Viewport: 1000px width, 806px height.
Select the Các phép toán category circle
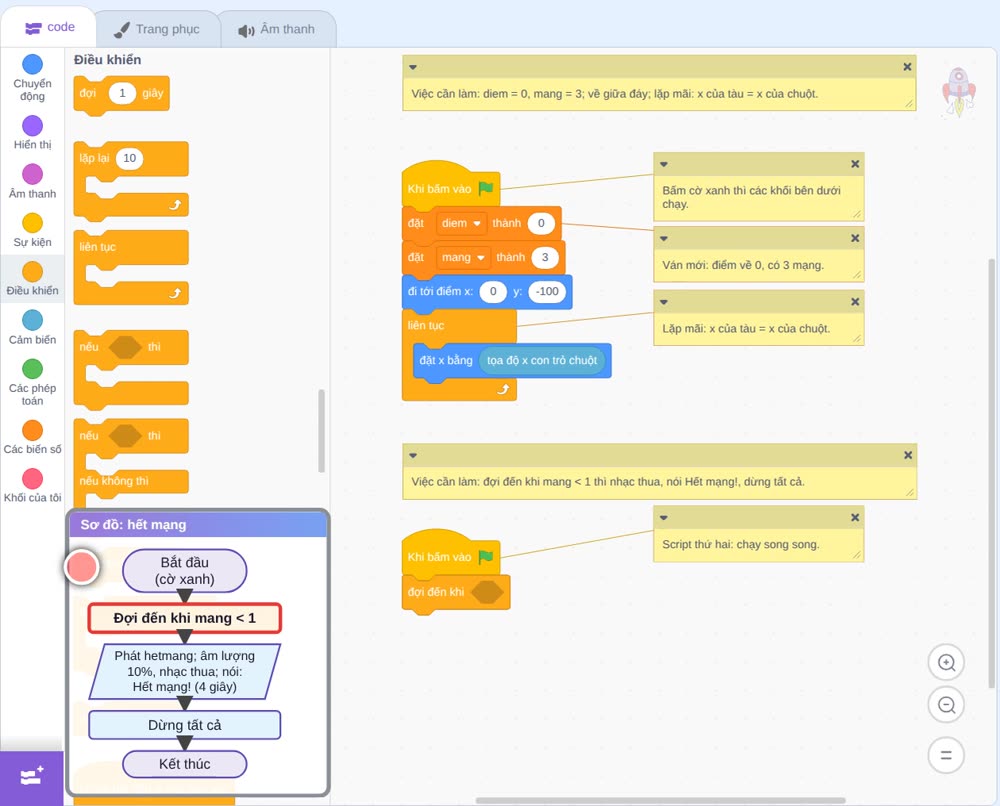(x=33, y=369)
